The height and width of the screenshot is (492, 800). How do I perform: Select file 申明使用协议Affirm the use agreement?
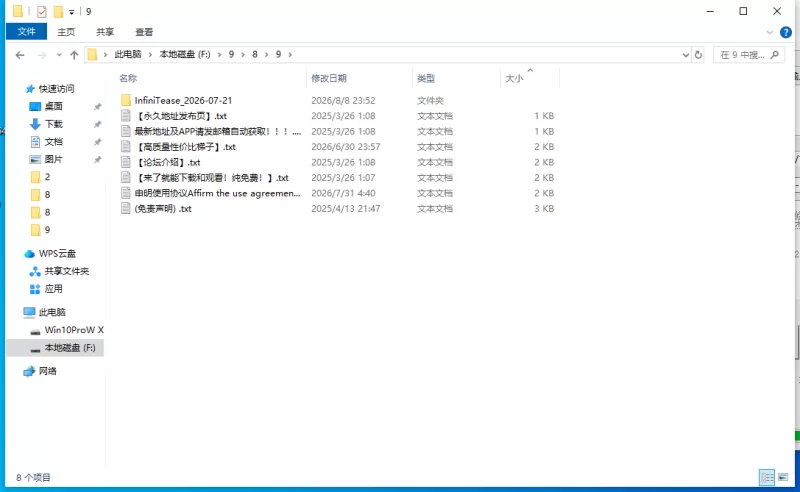coord(217,193)
